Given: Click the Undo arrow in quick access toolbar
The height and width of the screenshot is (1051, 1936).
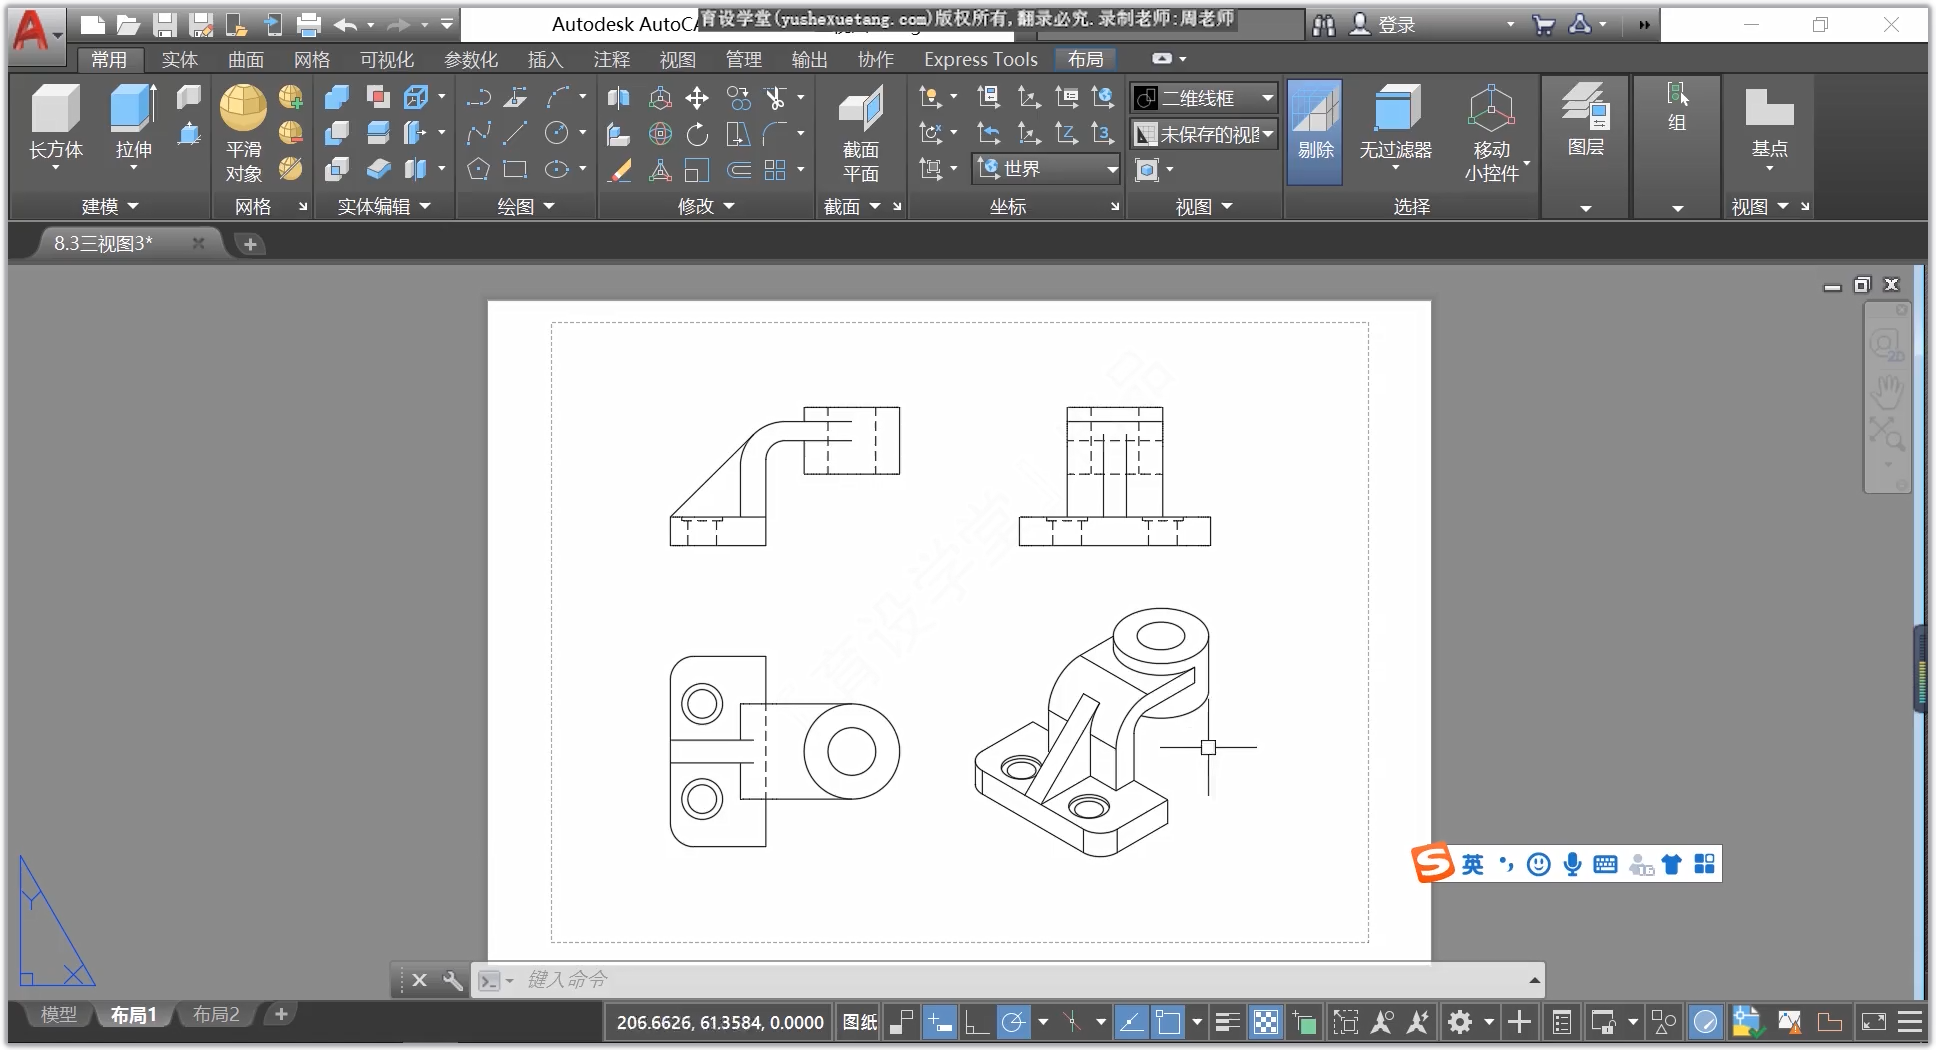Looking at the screenshot, I should coord(346,25).
